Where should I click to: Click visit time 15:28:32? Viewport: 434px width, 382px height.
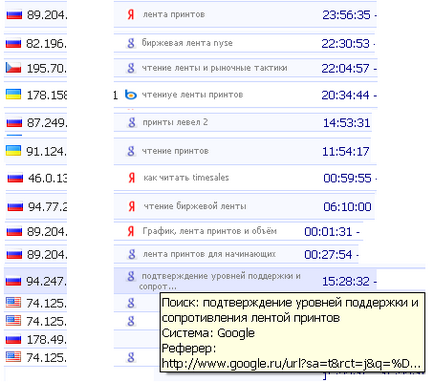346,282
